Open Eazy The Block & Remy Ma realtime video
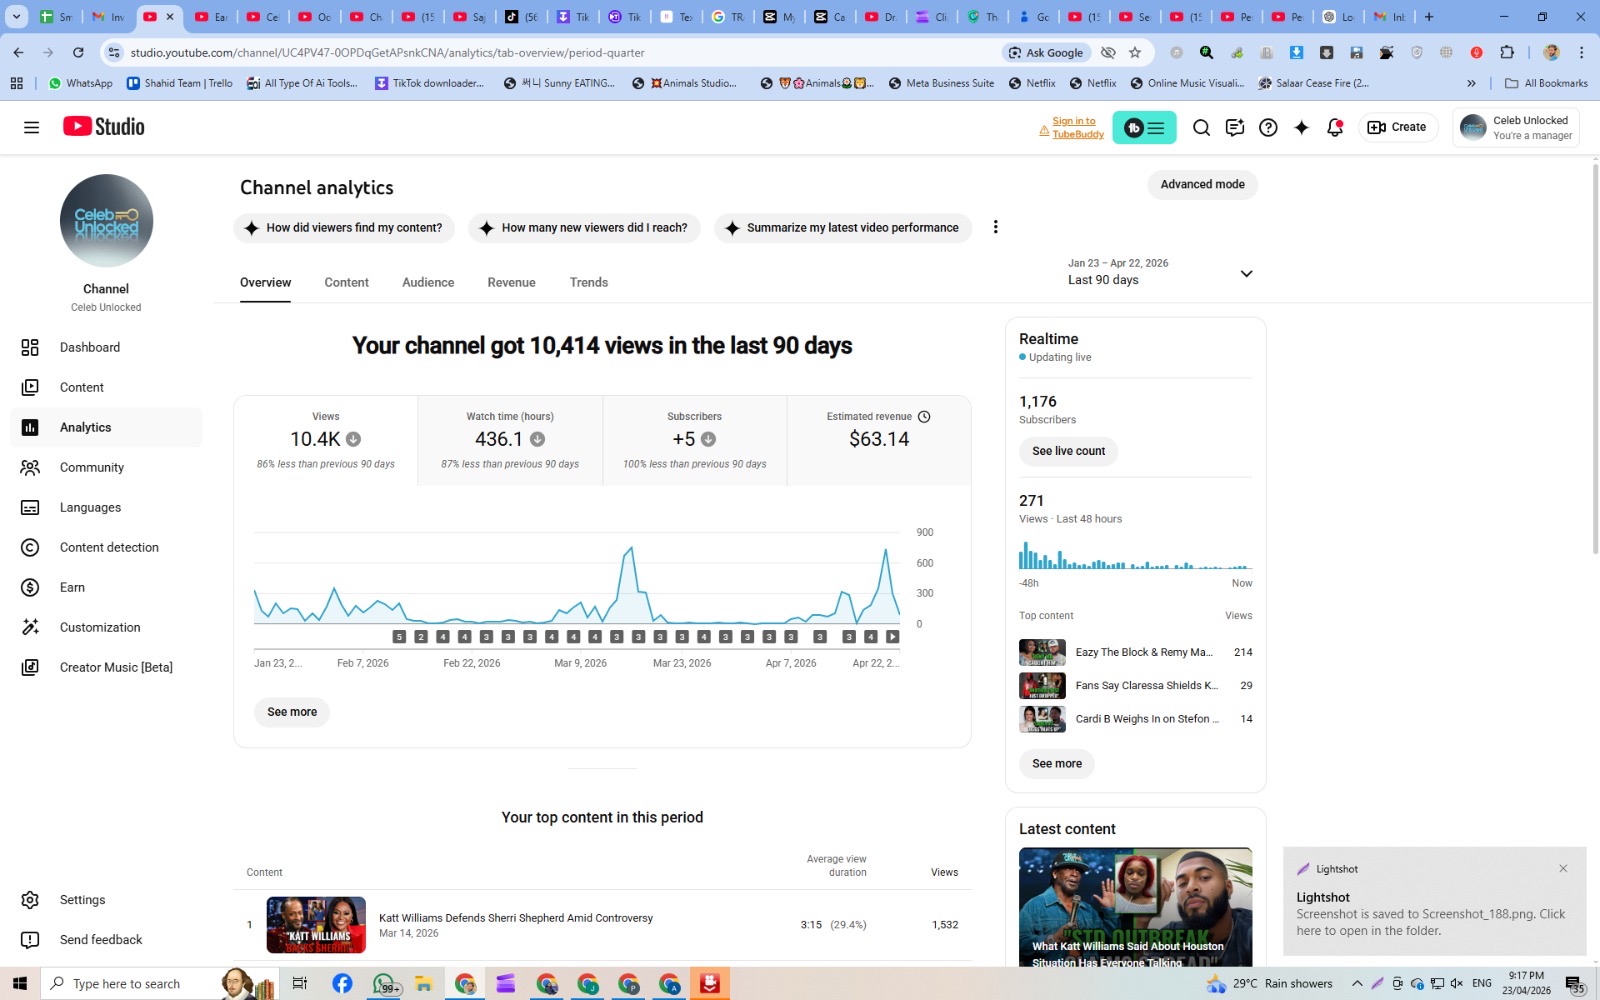Screen dimensions: 1600x1000 [1135, 652]
